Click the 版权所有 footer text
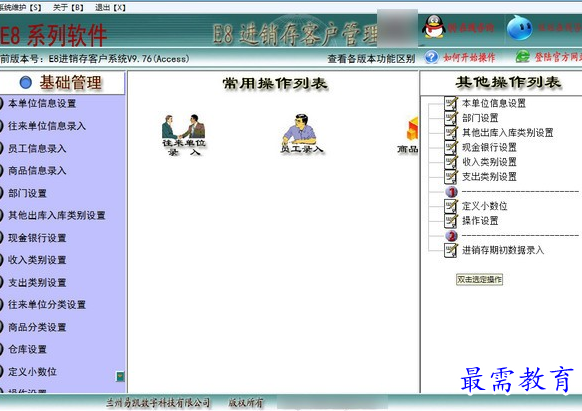Viewport: 582px width, 411px height. pos(246,402)
